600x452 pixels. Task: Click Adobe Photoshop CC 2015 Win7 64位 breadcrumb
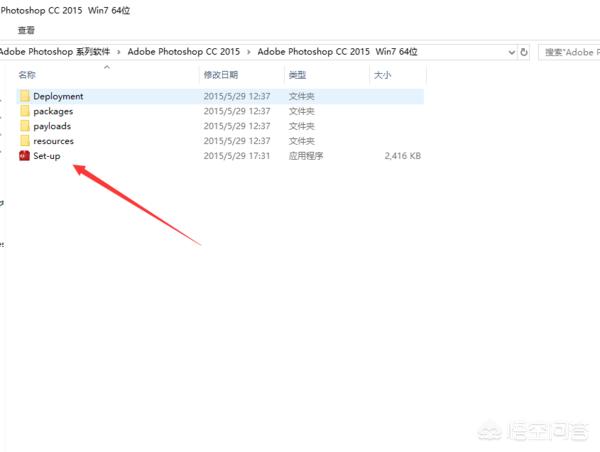coord(337,52)
